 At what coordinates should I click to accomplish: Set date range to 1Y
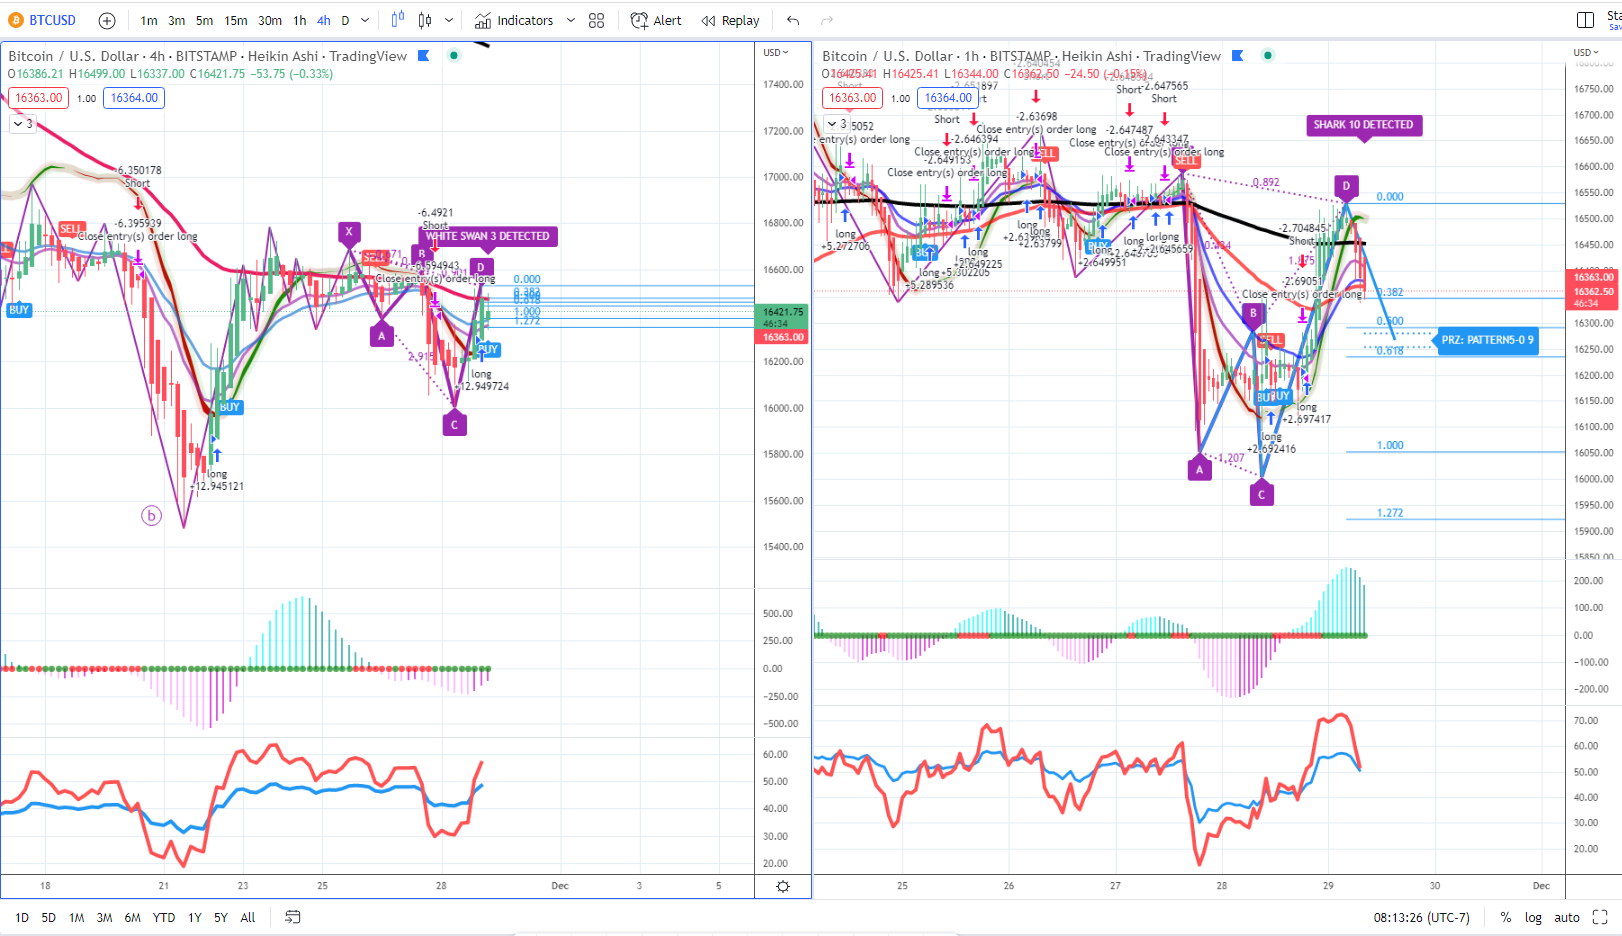pyautogui.click(x=195, y=917)
